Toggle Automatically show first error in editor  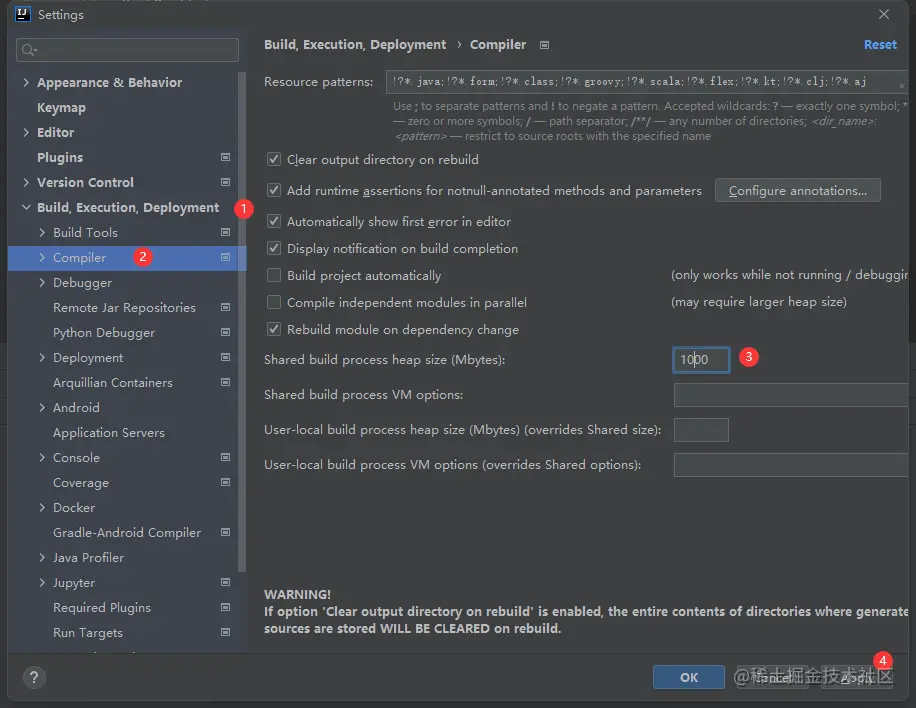273,221
